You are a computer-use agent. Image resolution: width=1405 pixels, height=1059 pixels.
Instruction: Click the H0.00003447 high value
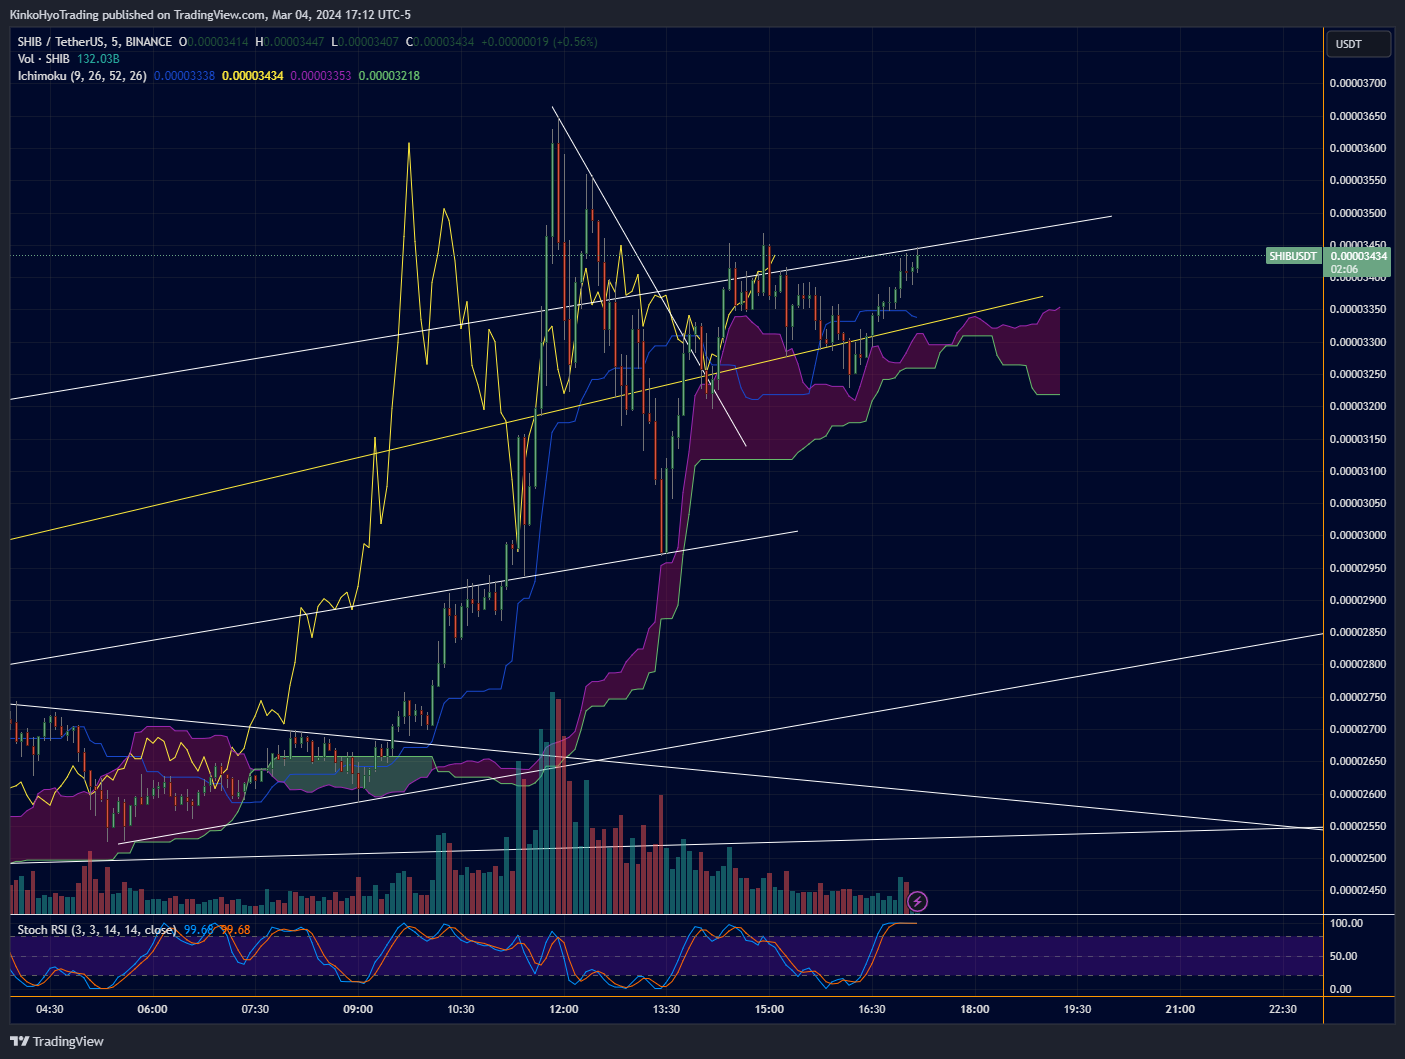click(x=290, y=42)
